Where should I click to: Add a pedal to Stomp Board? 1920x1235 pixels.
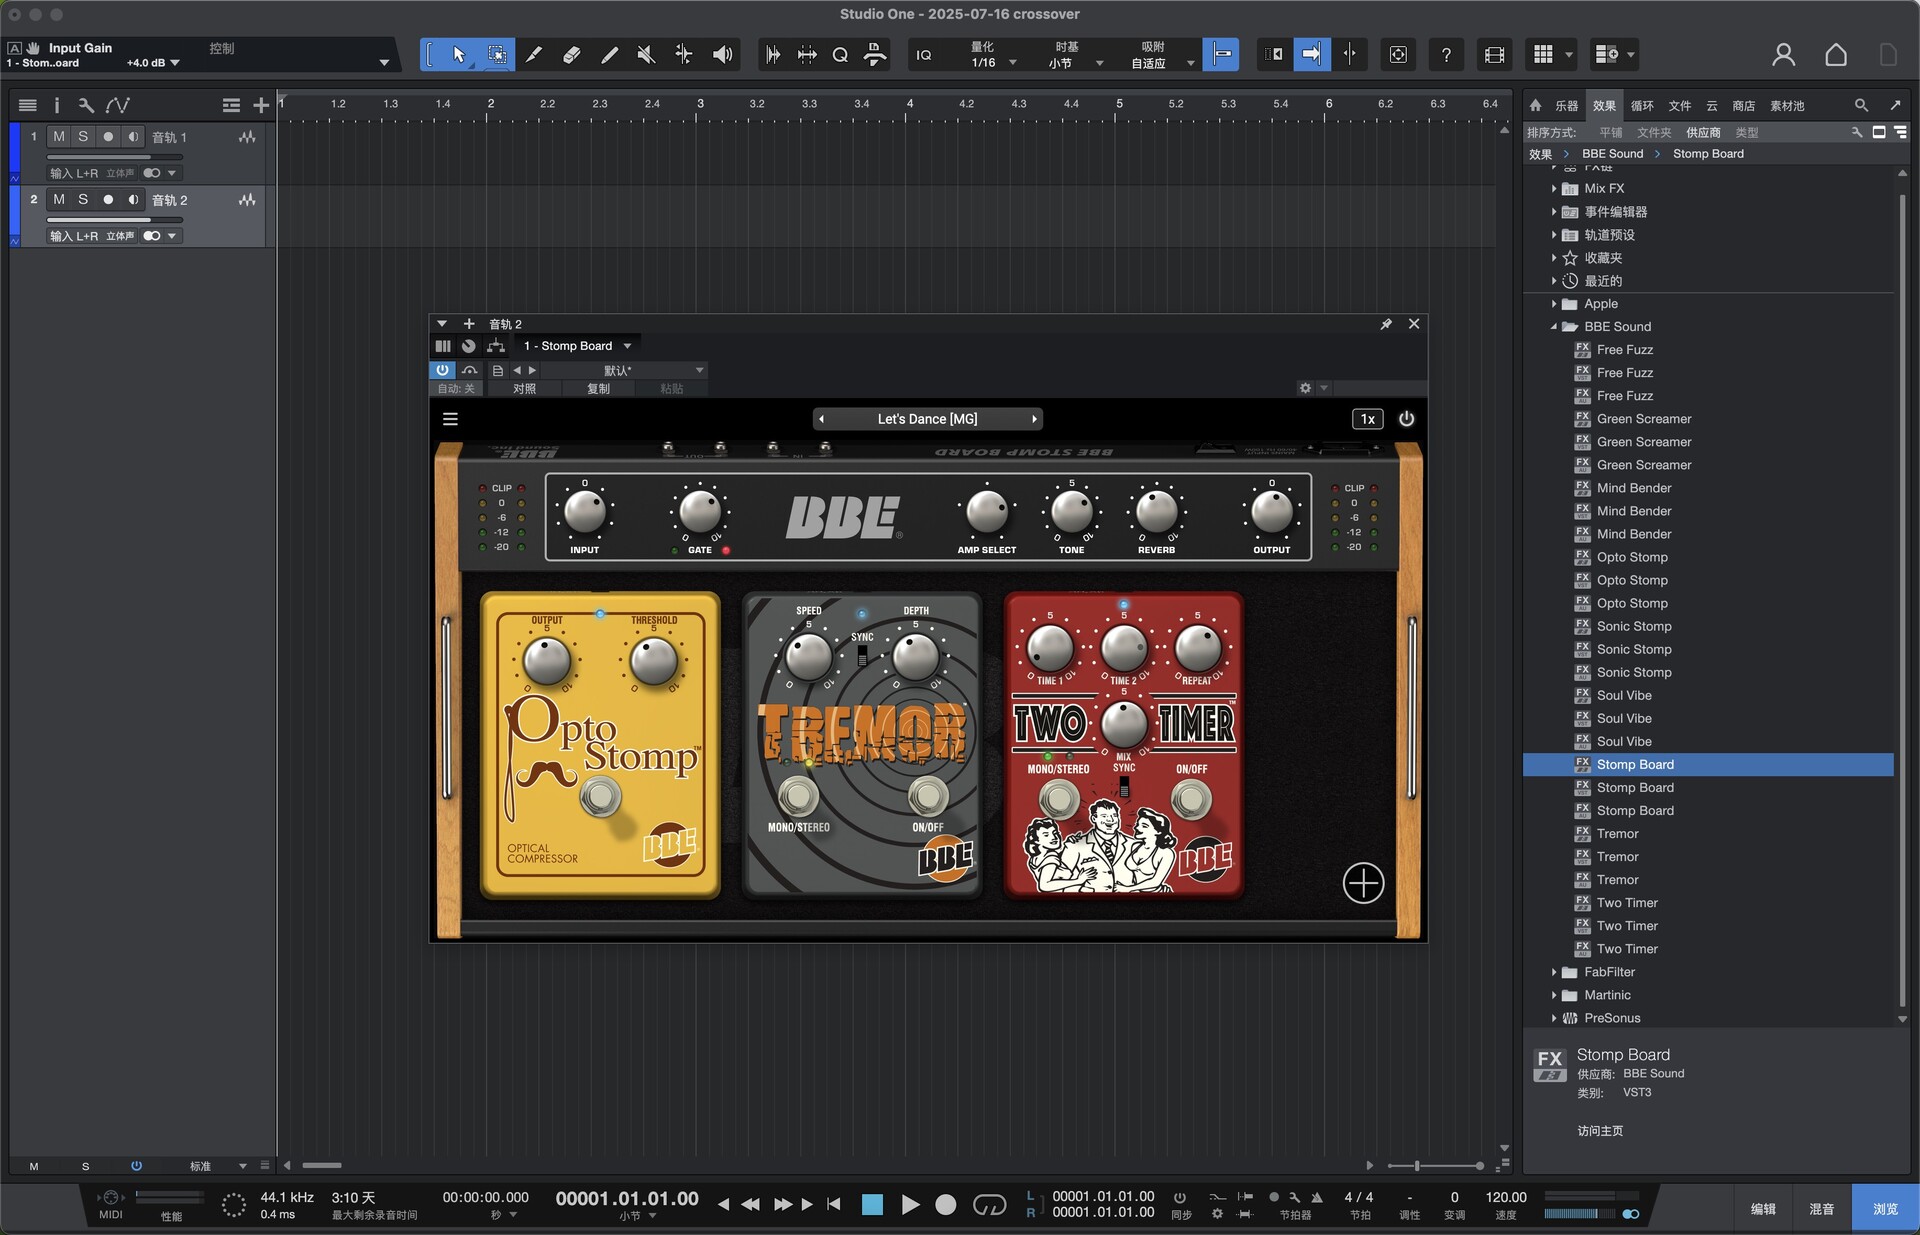click(x=1363, y=883)
